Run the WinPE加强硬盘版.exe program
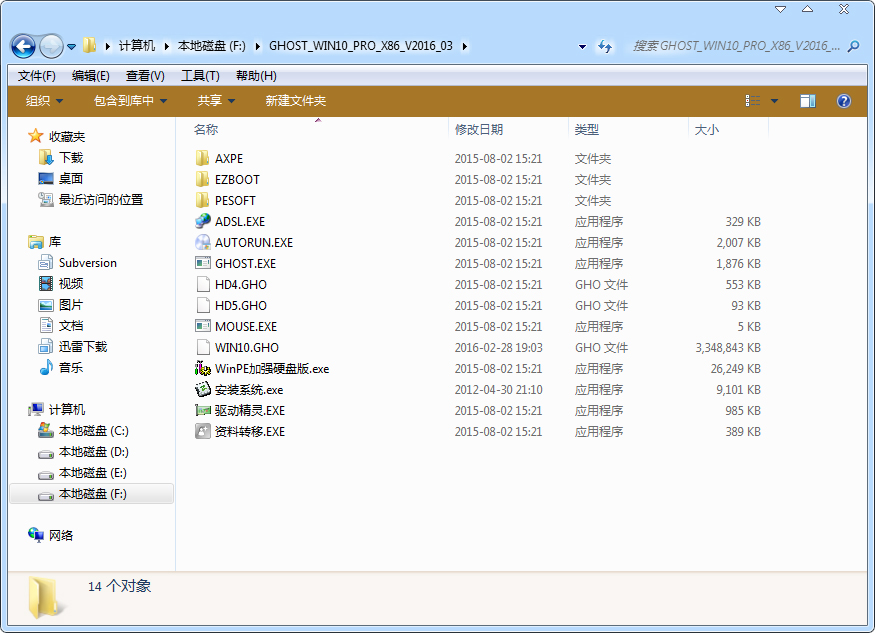The height and width of the screenshot is (633, 875). tap(263, 368)
